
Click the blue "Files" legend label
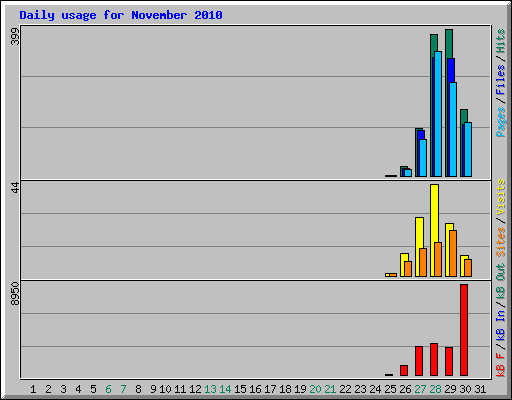[500, 80]
